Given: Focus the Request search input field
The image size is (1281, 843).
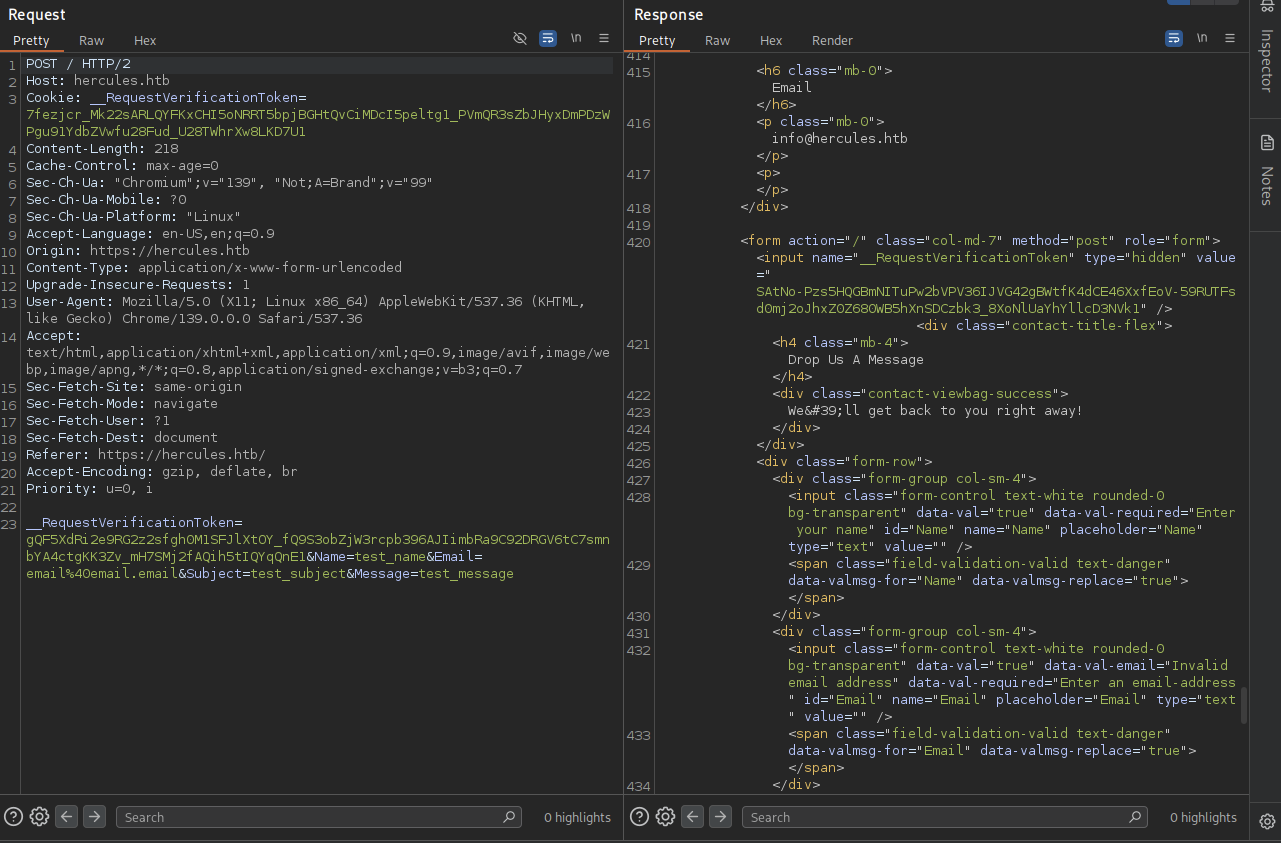Looking at the screenshot, I should click(310, 817).
